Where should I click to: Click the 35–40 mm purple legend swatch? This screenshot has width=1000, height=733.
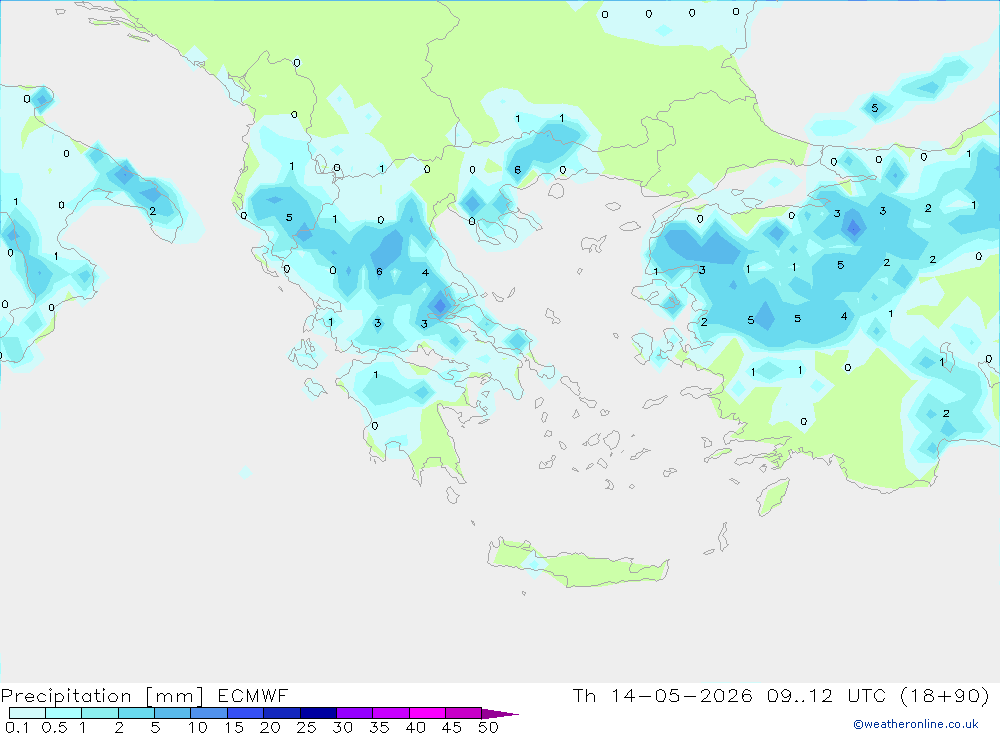point(391,713)
